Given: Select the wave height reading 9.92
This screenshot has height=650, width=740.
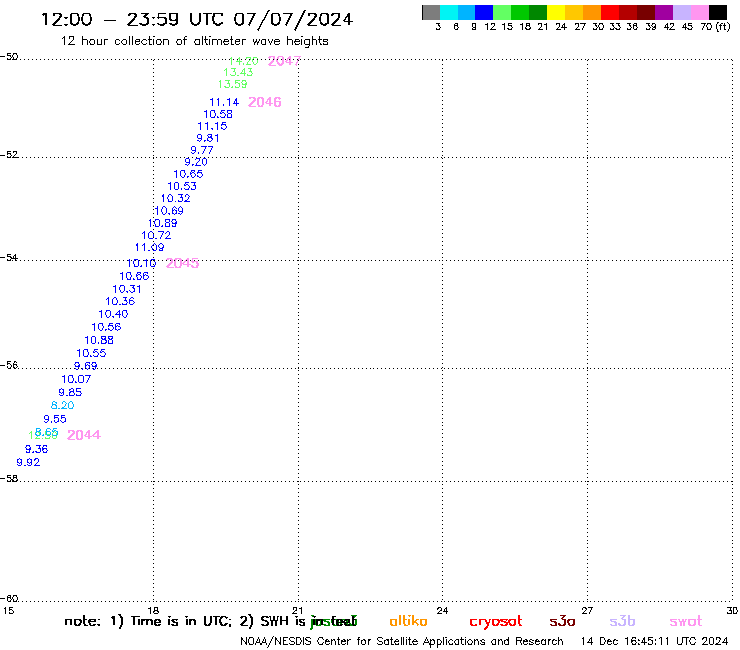Looking at the screenshot, I should click(x=28, y=462).
